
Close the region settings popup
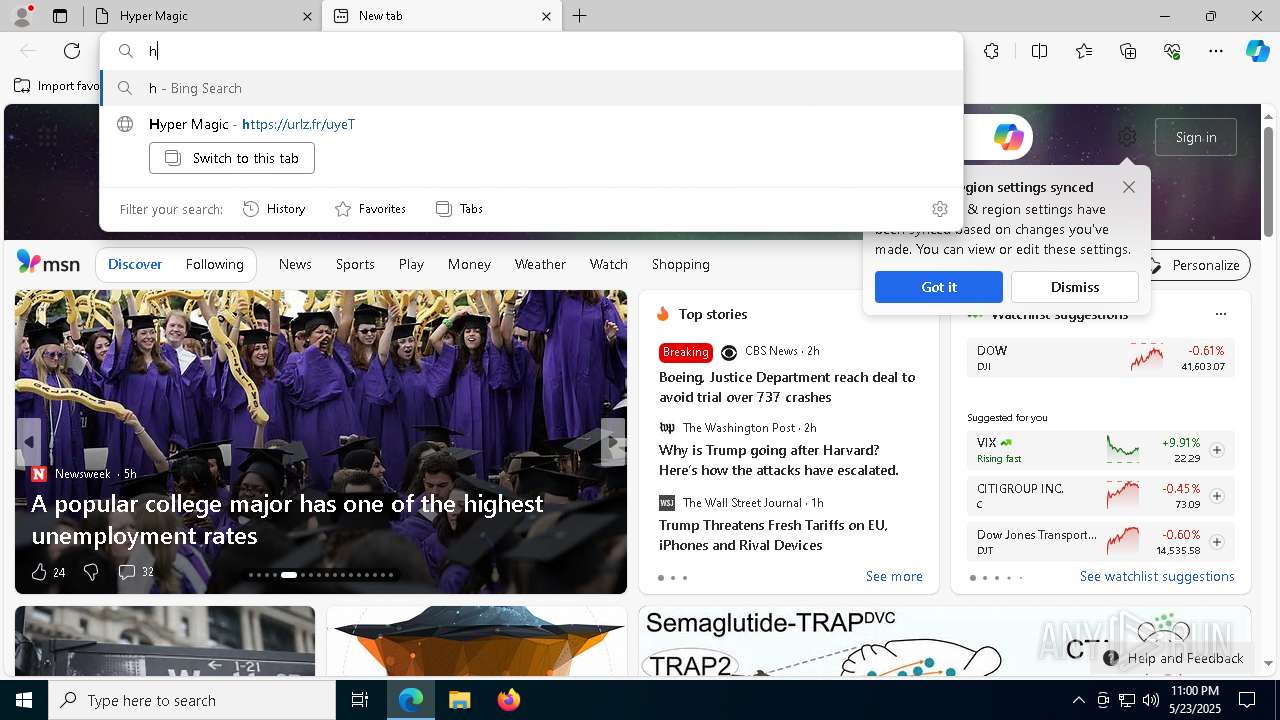click(x=1129, y=187)
